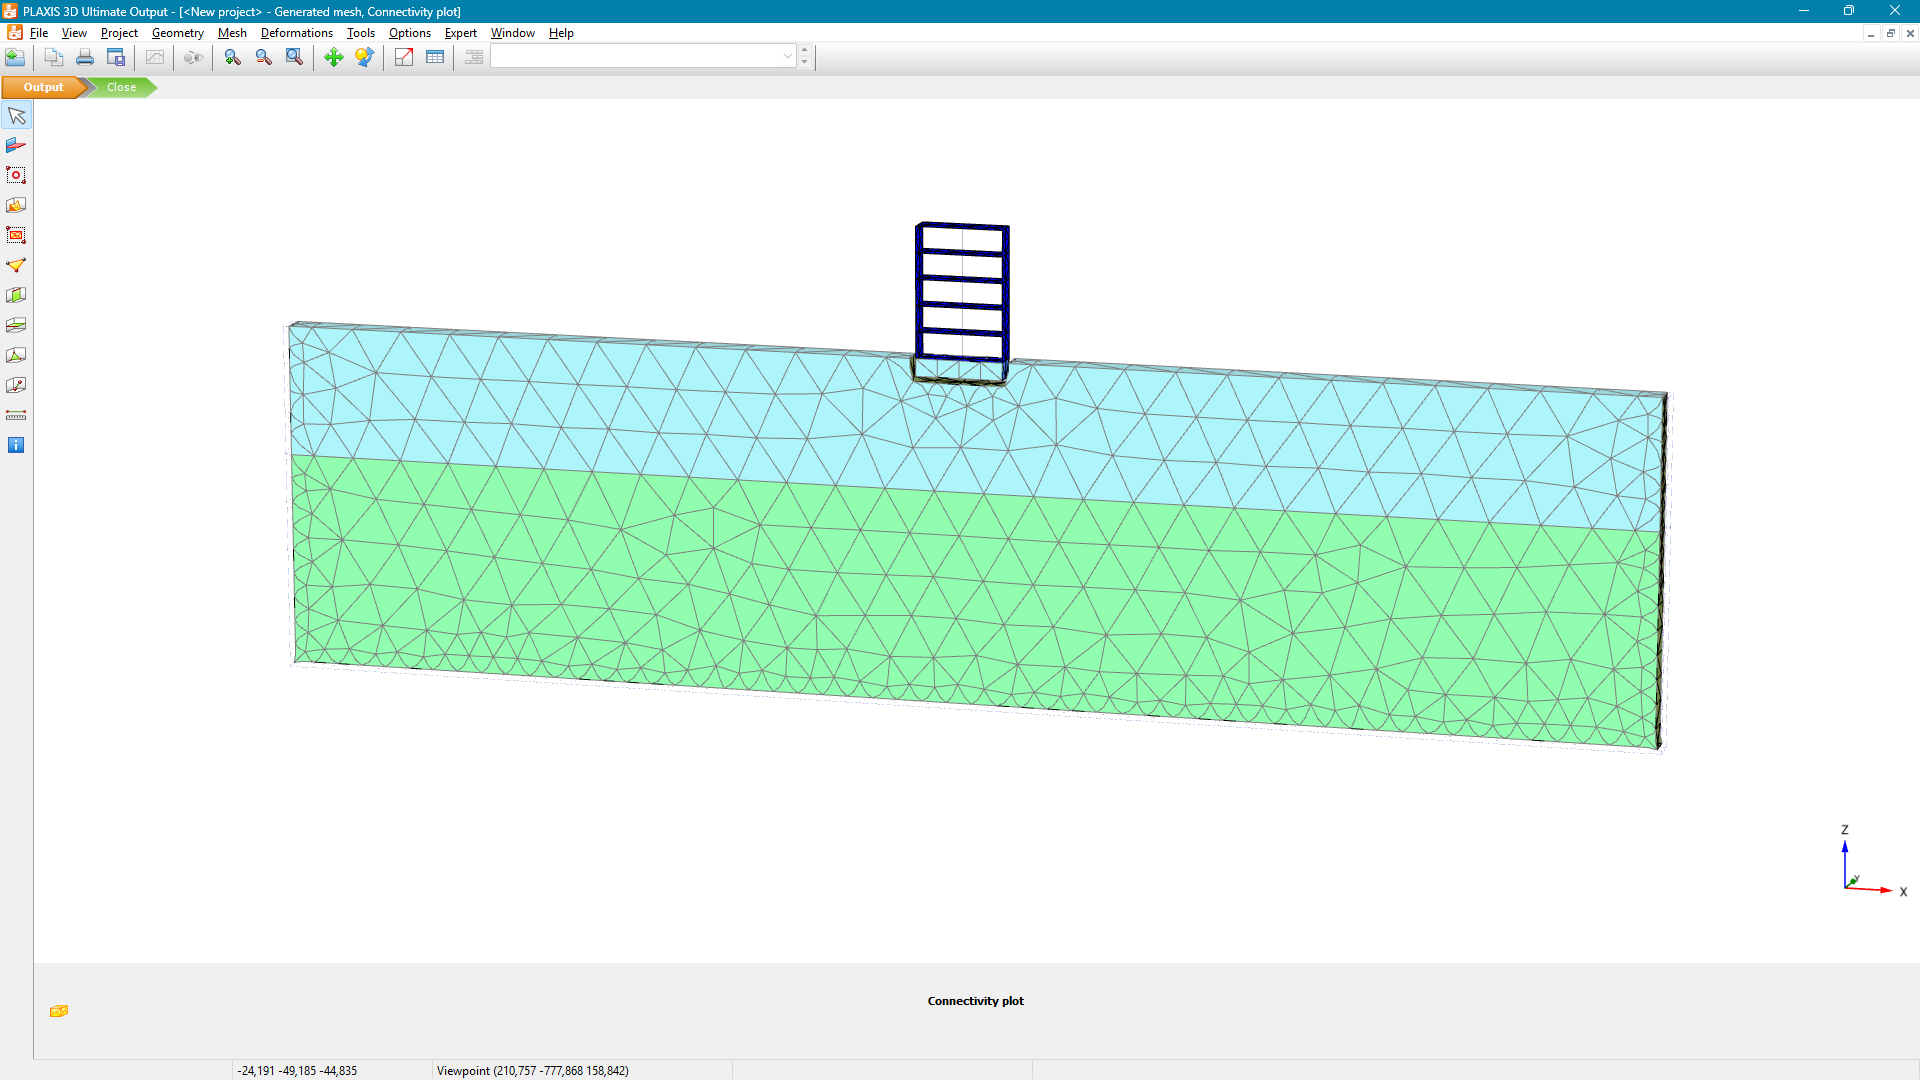Screen dimensions: 1920x1080
Task: Click the green Close button
Action: tap(121, 87)
